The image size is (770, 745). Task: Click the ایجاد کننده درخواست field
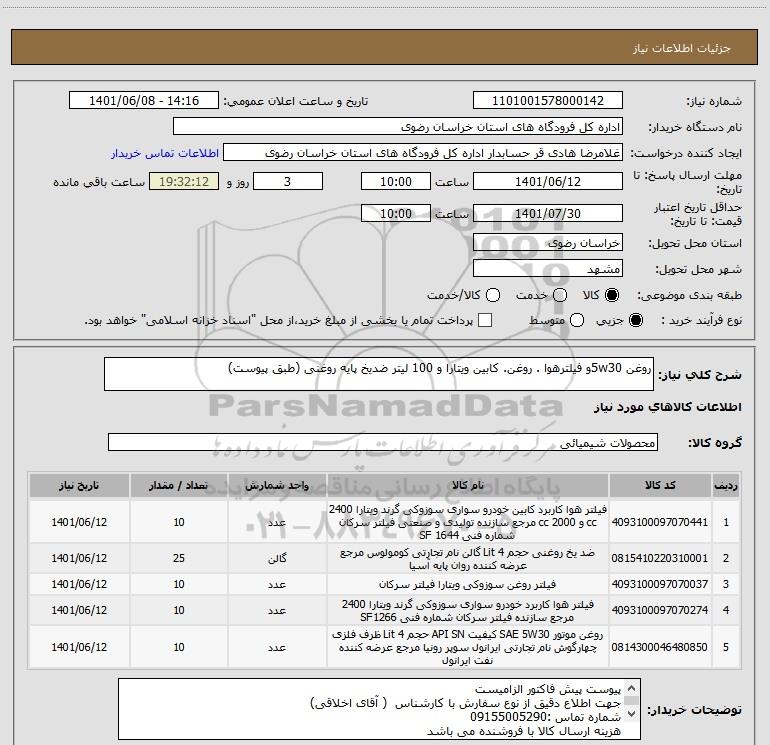423,153
